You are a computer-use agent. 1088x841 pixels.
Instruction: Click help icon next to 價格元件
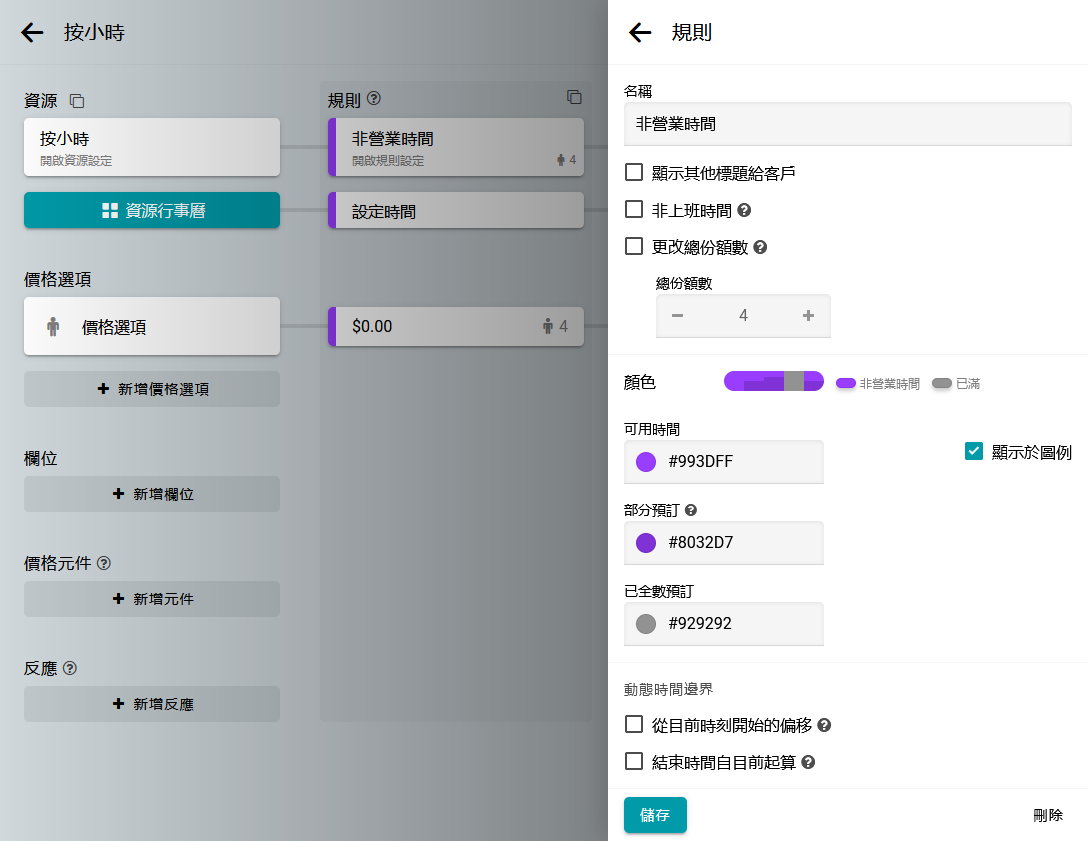click(x=104, y=563)
